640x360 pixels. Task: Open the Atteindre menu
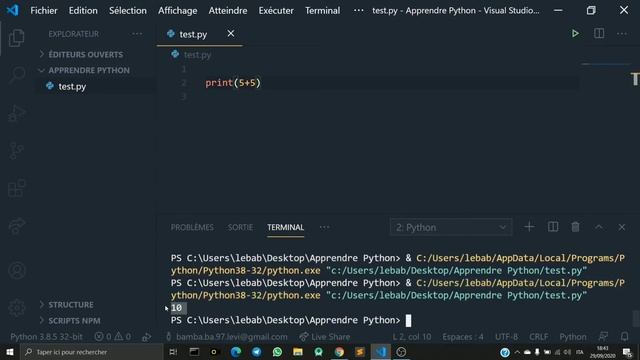pos(228,11)
